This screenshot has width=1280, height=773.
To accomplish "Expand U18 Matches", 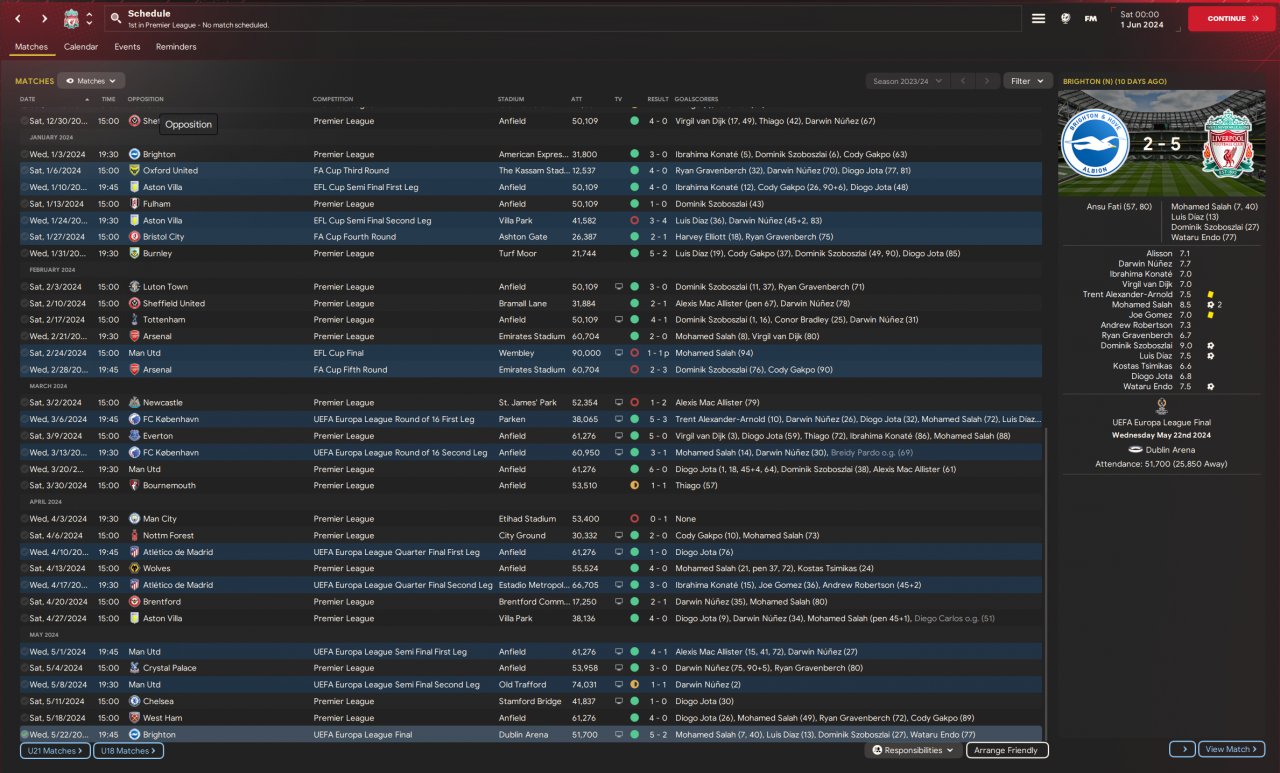I will point(129,750).
